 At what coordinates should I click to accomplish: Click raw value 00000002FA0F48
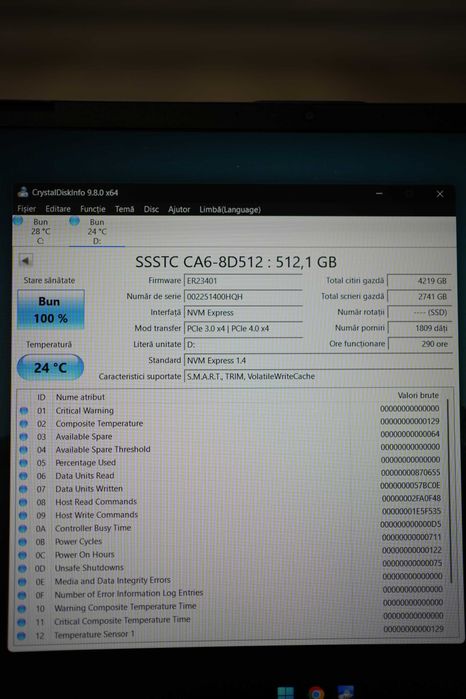tap(411, 498)
